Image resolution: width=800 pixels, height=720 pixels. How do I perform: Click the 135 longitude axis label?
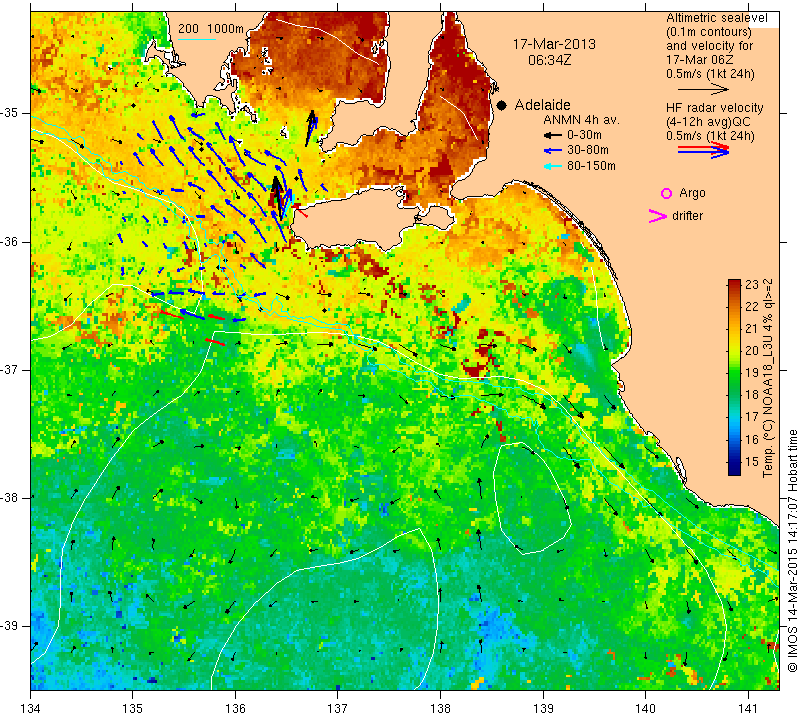tap(133, 709)
